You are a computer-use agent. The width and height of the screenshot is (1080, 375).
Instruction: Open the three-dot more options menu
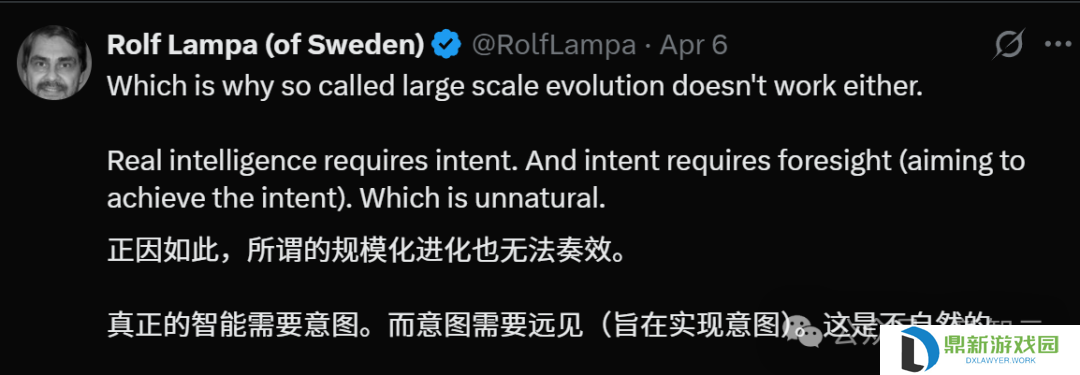point(1057,45)
